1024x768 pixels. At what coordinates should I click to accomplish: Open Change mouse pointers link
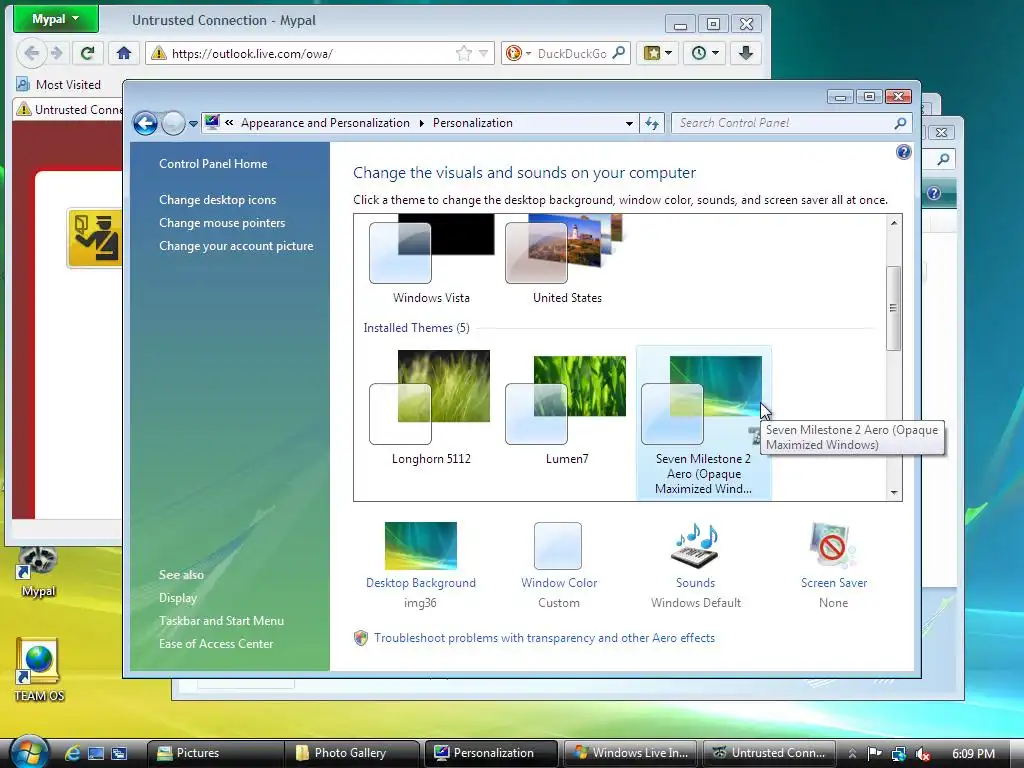click(222, 223)
